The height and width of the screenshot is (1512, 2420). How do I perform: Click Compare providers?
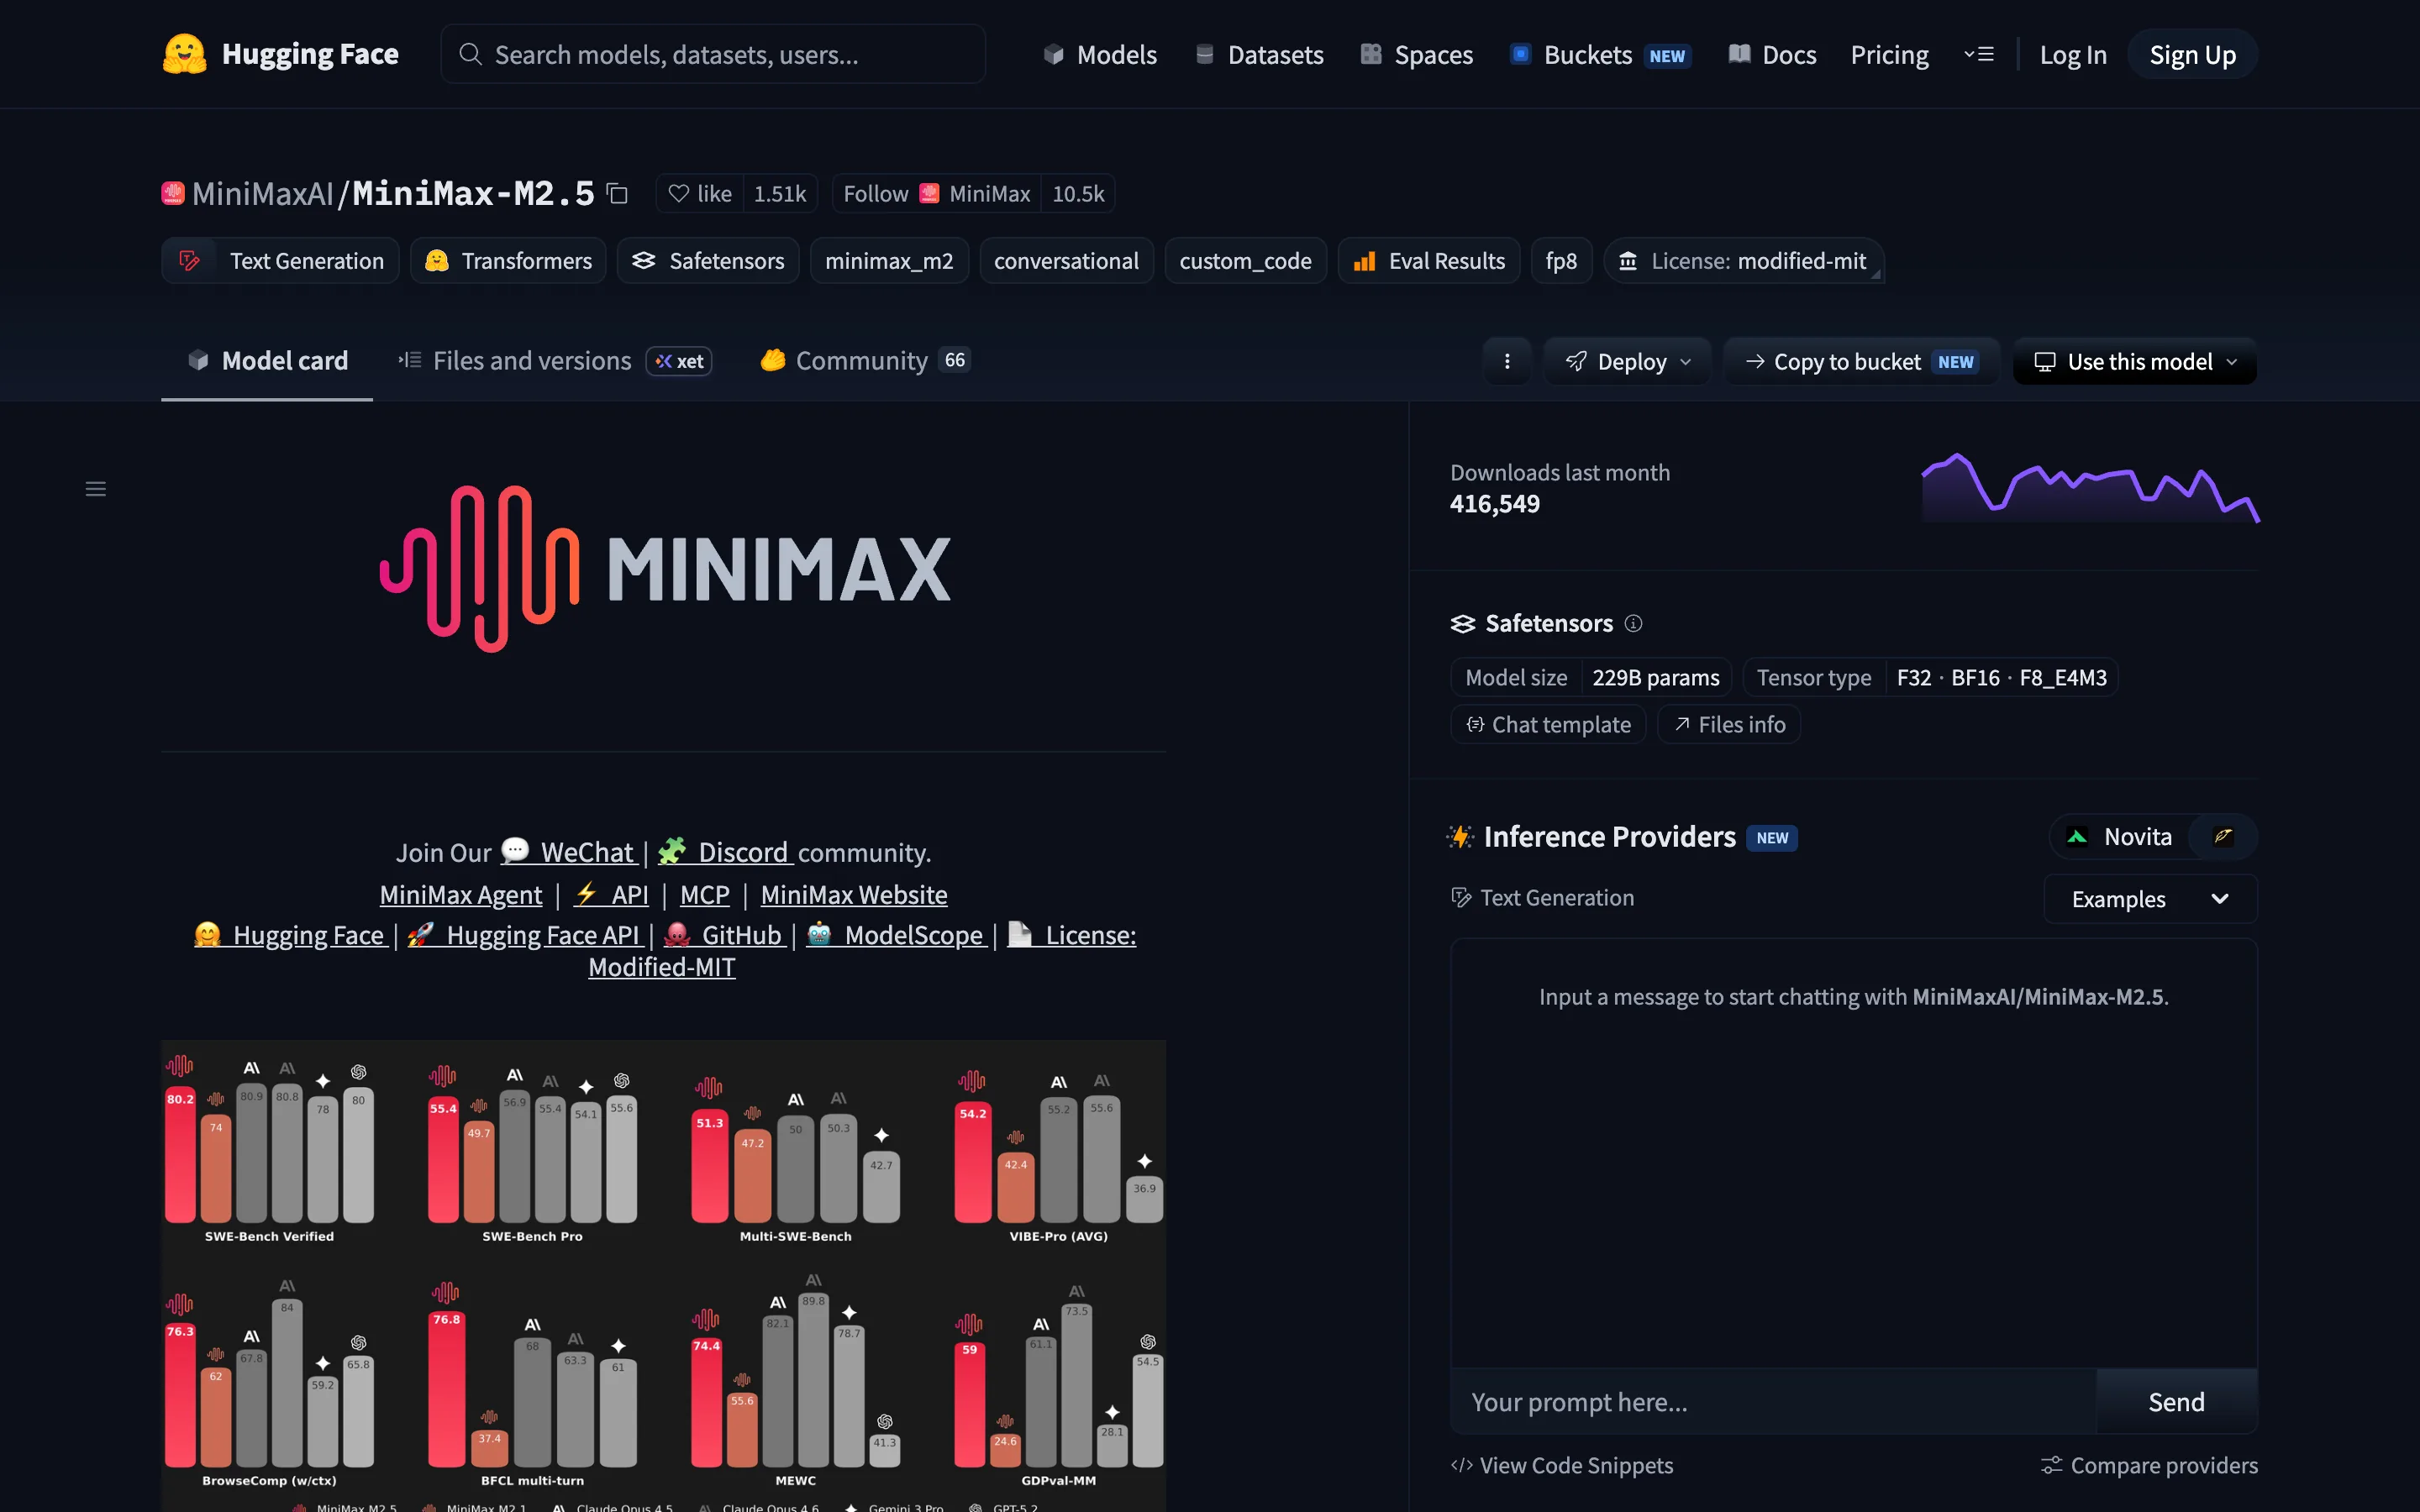click(x=2149, y=1465)
